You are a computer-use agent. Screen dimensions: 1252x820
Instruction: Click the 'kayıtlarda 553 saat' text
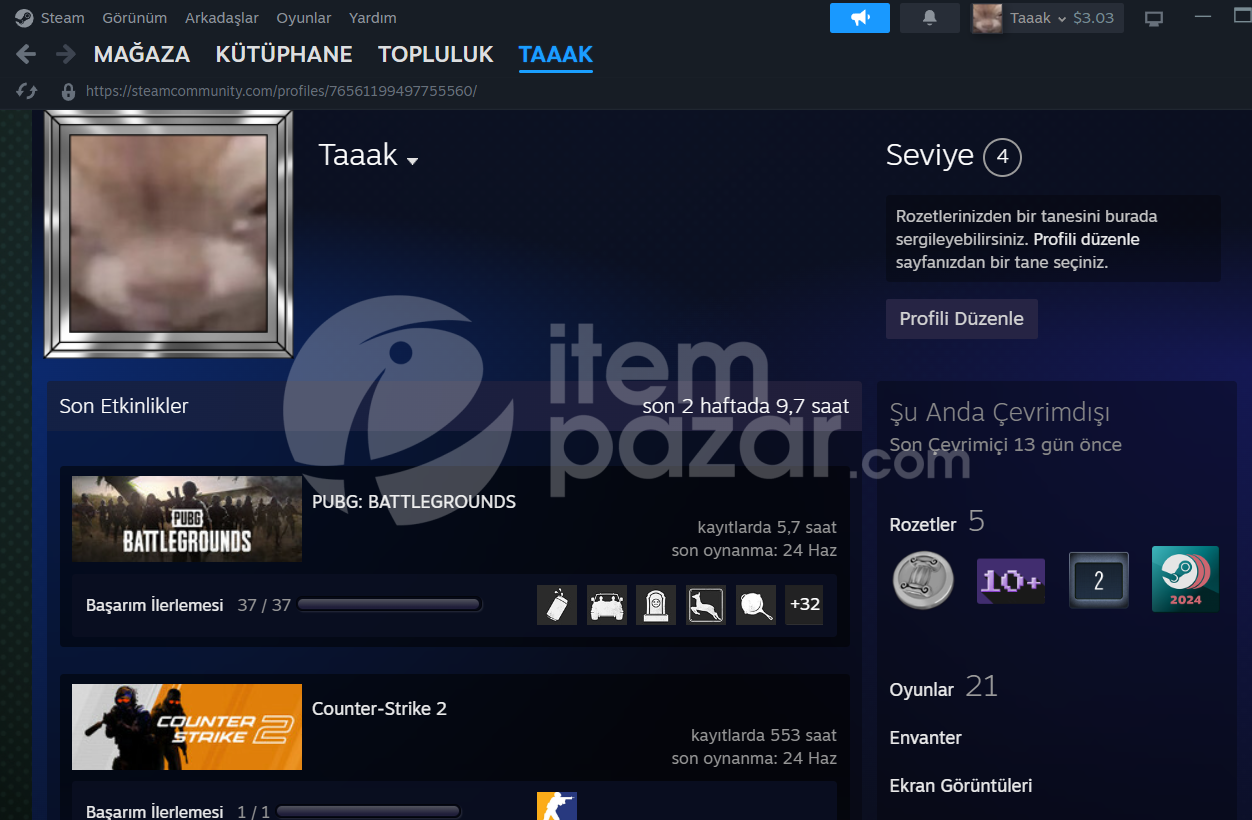point(764,735)
